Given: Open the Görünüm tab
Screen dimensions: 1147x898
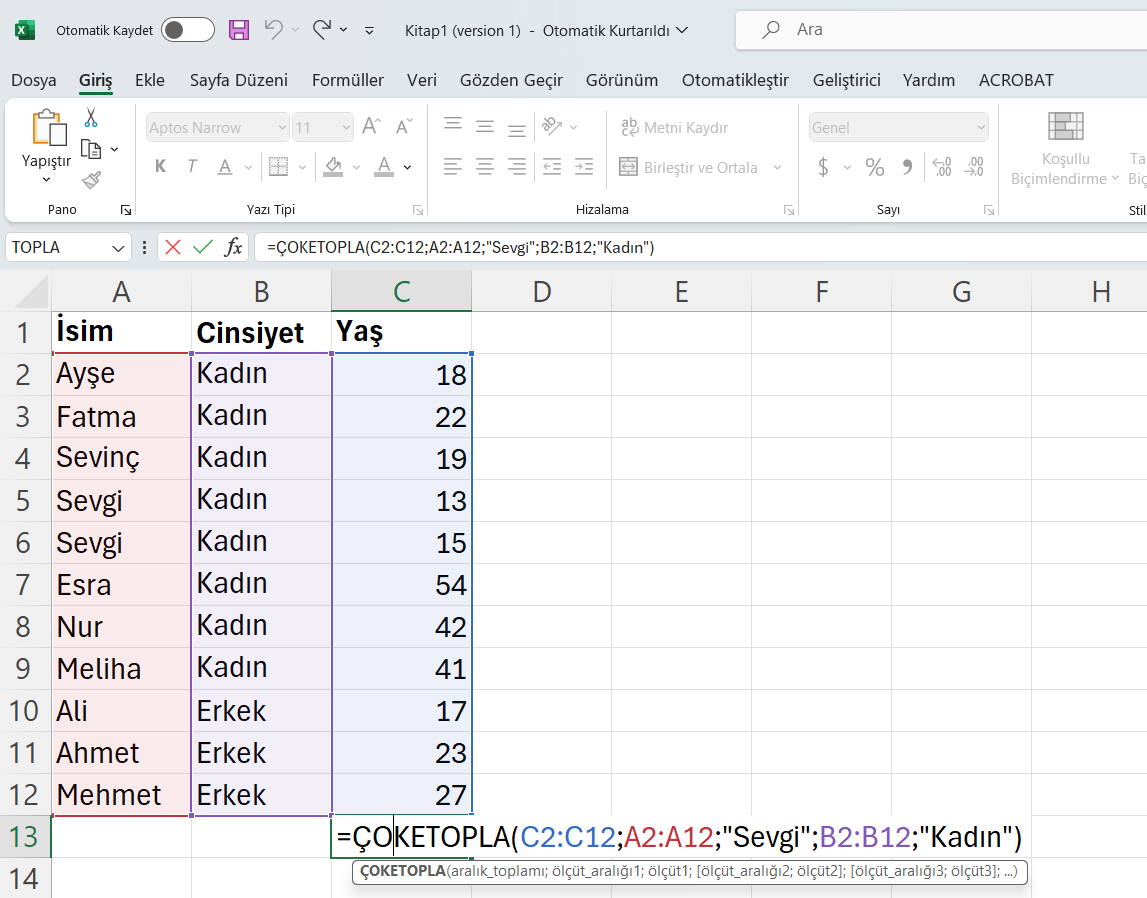Looking at the screenshot, I should tap(622, 80).
